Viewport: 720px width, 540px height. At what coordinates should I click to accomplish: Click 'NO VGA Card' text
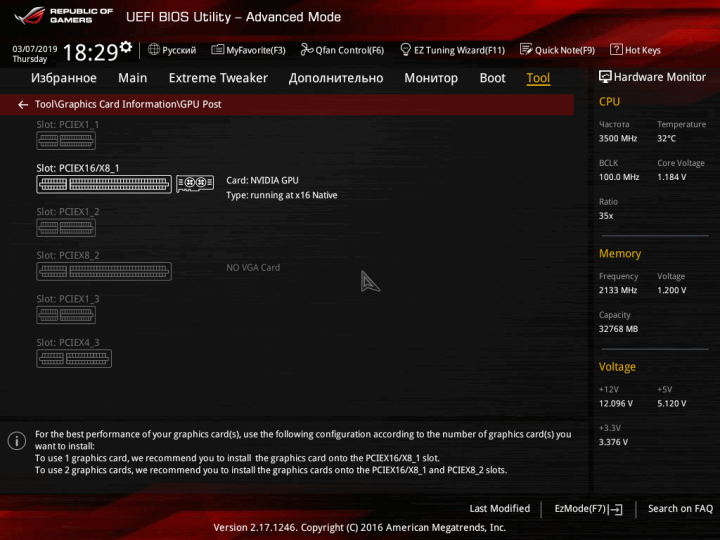tap(253, 268)
